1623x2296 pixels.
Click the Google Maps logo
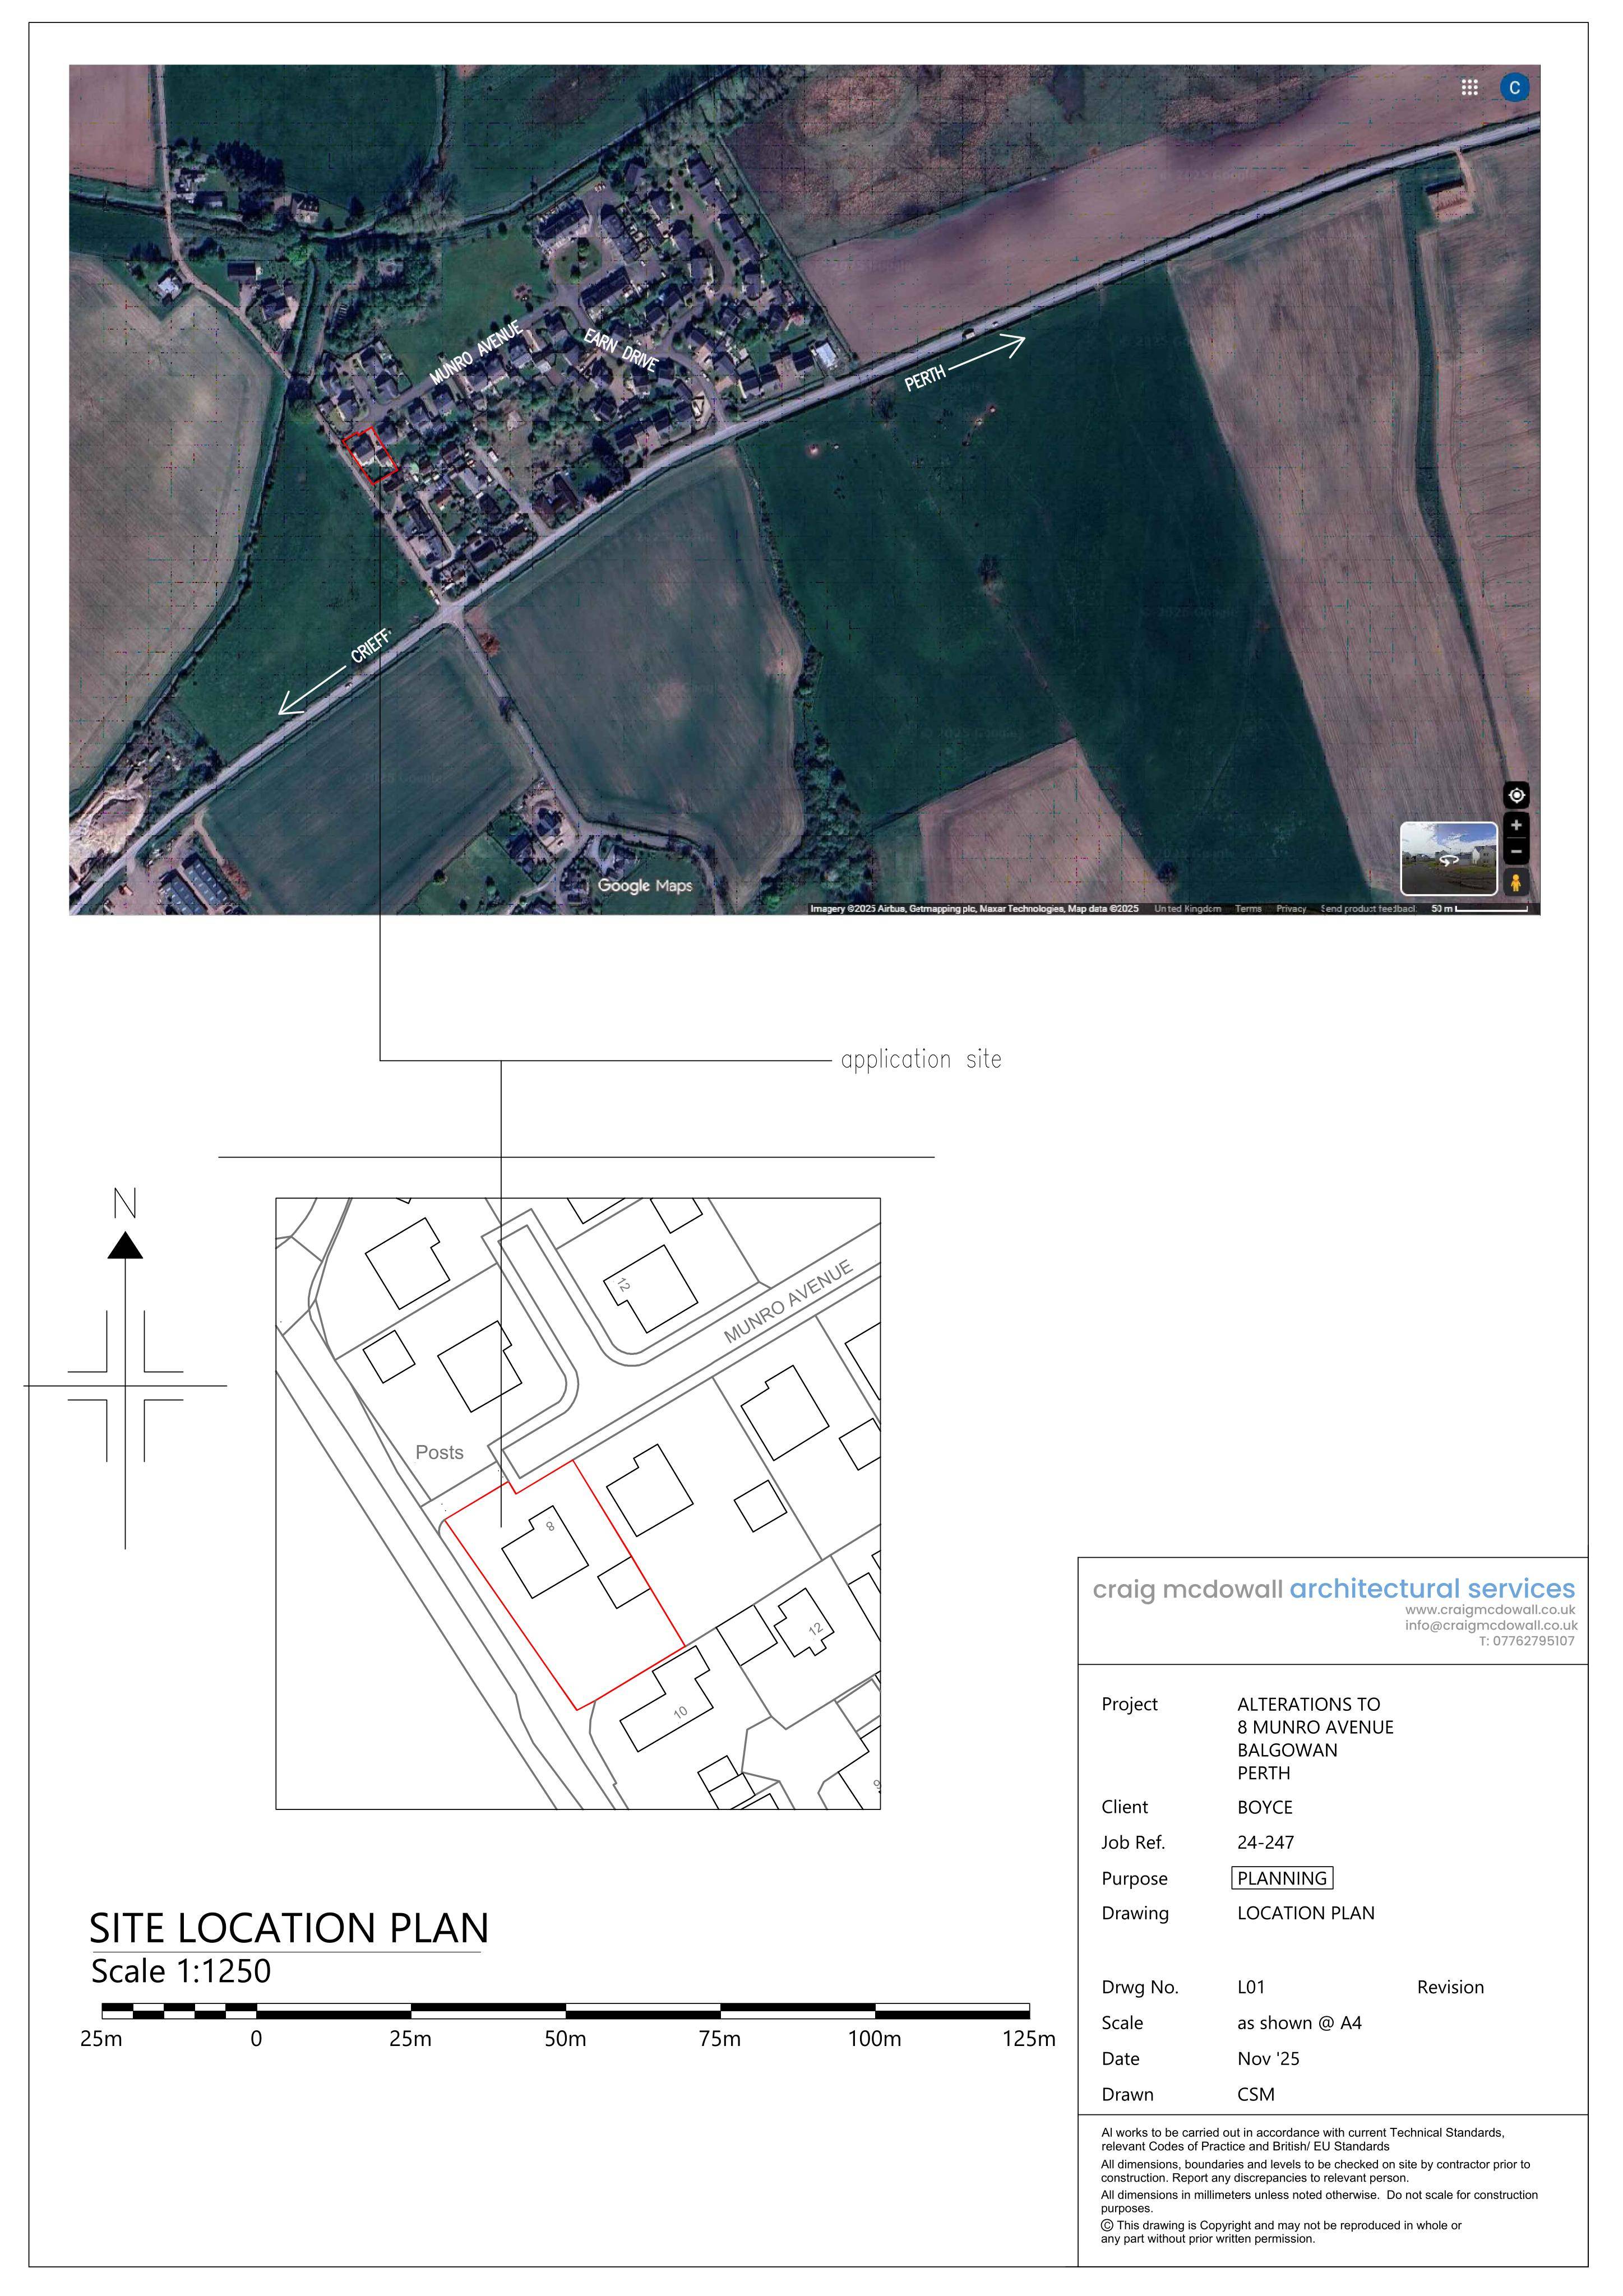pyautogui.click(x=645, y=885)
